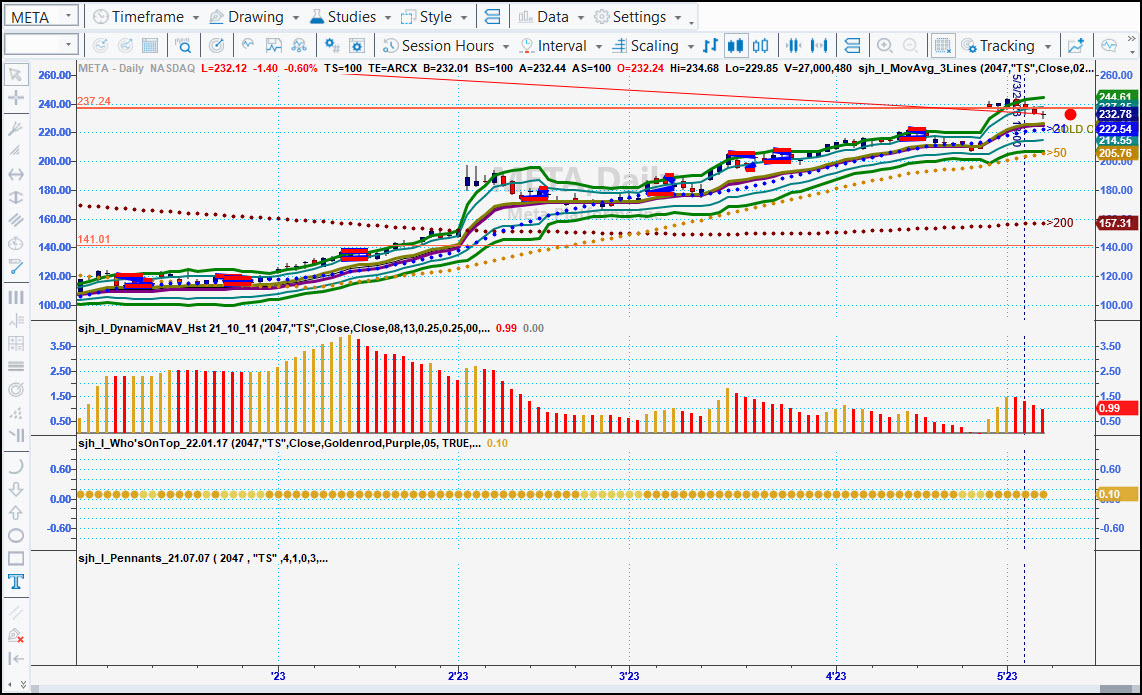Click the small waveform study icon
1142x695 pixels.
coord(248,45)
